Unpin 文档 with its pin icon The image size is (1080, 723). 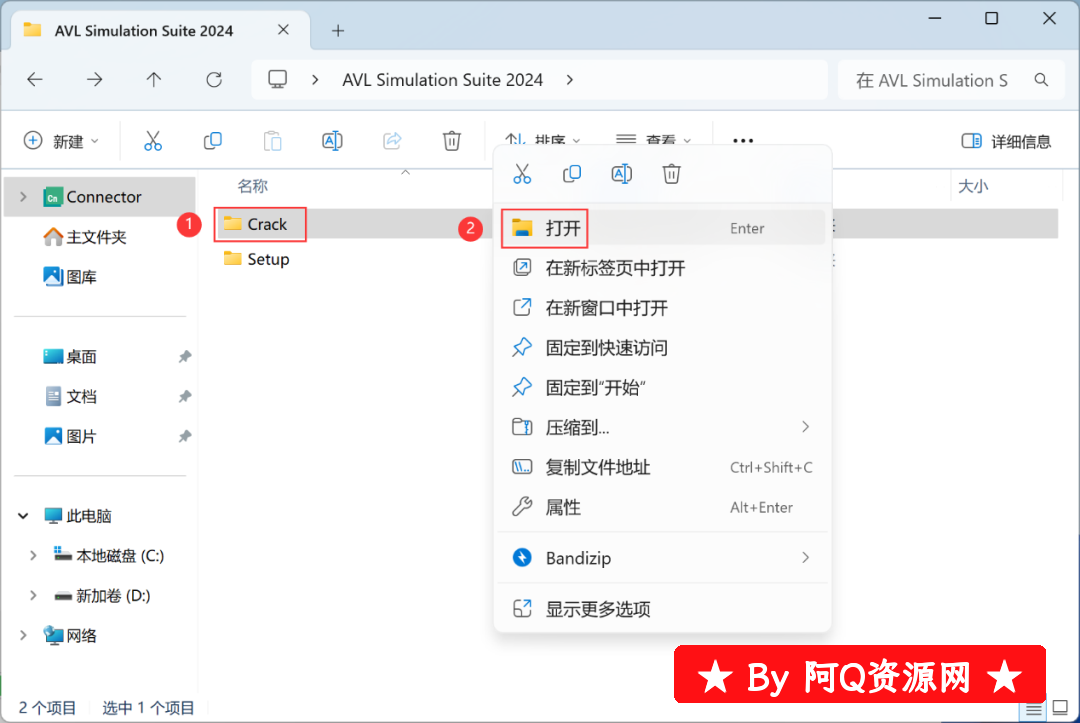click(x=185, y=397)
